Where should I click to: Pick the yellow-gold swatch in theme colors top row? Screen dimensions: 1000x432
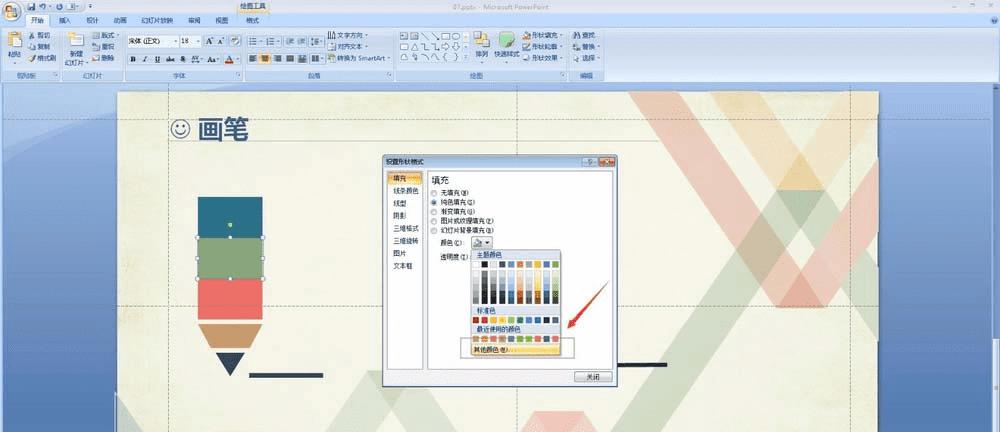[538, 264]
